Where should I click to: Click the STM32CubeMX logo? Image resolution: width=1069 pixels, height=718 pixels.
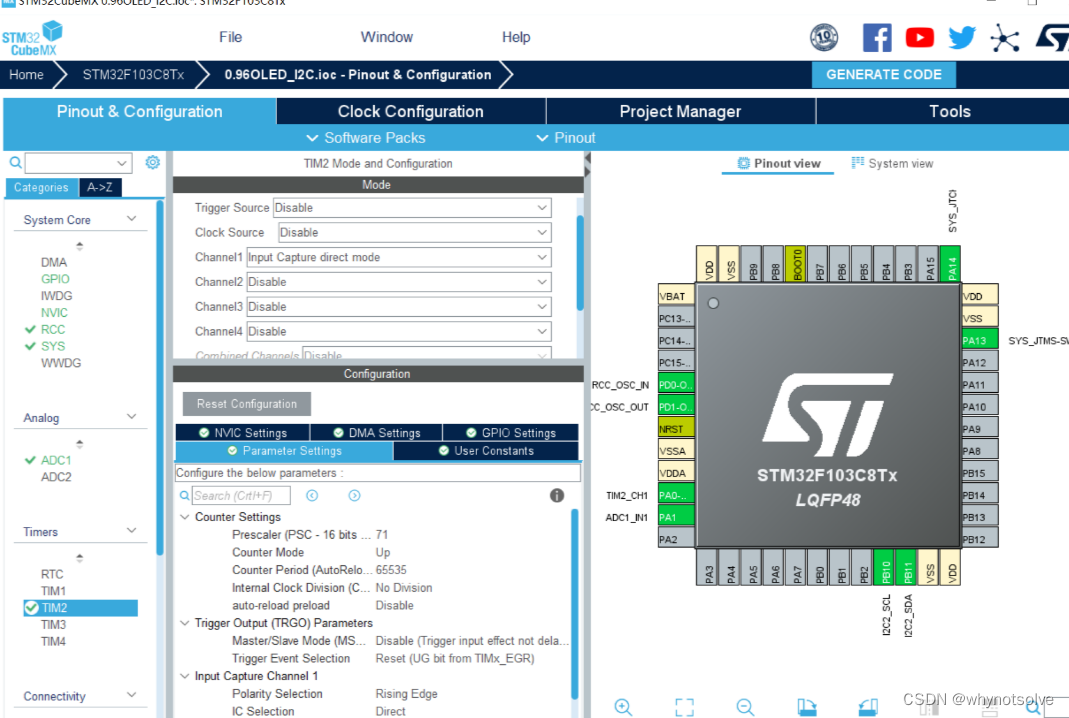tap(32, 38)
